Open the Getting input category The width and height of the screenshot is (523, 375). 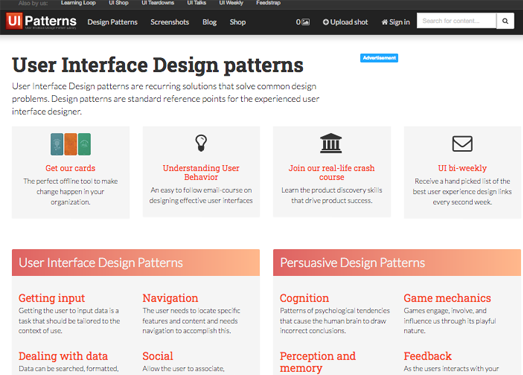coord(52,298)
